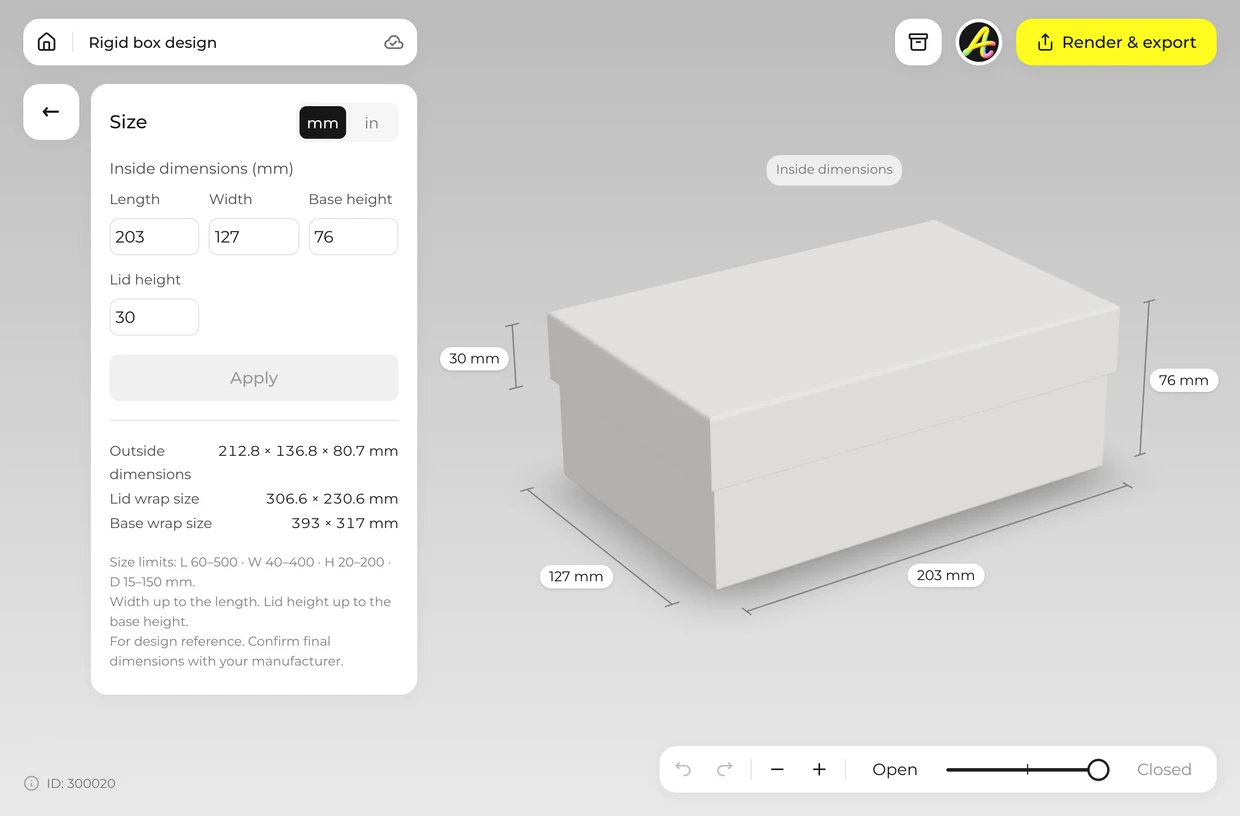The height and width of the screenshot is (816, 1240).
Task: Click the Length input field
Action: [x=154, y=237]
